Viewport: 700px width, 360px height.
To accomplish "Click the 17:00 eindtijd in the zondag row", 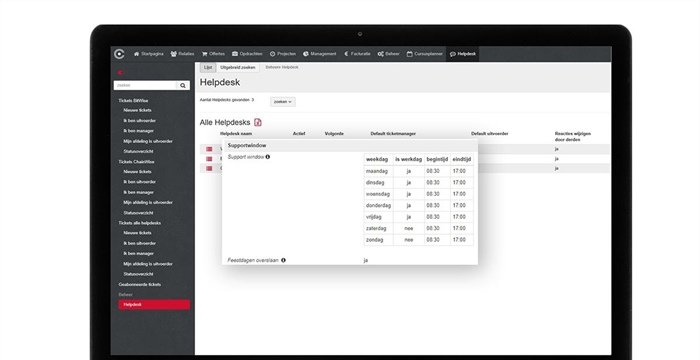I will click(459, 240).
